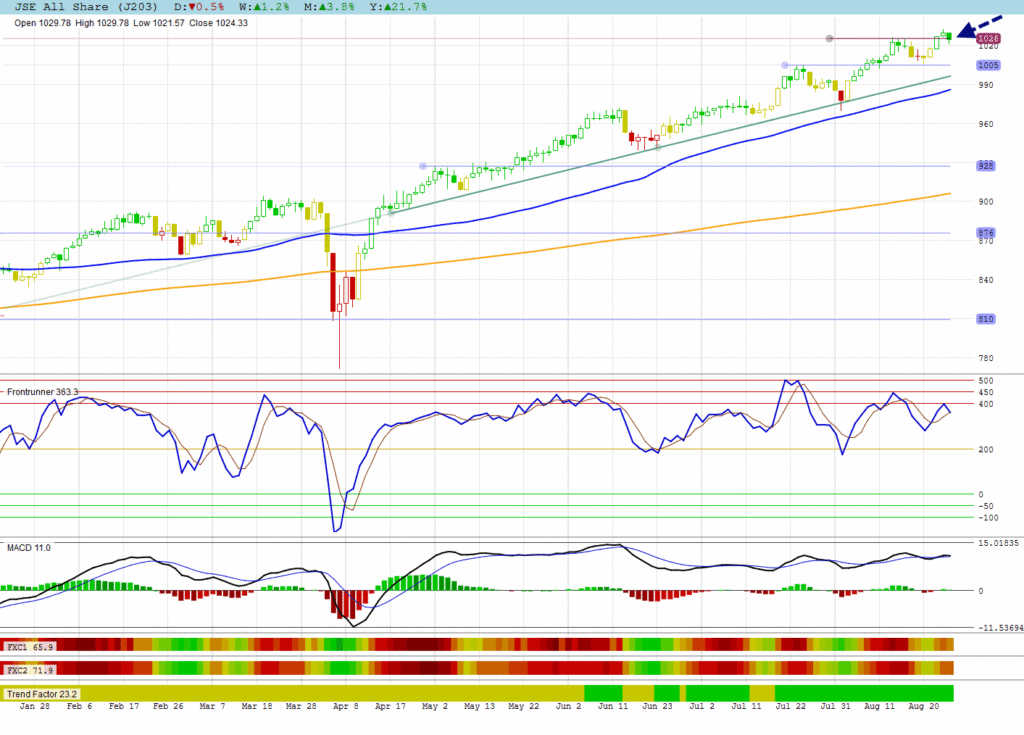Click the FXC2 71.9 label

[x=30, y=670]
